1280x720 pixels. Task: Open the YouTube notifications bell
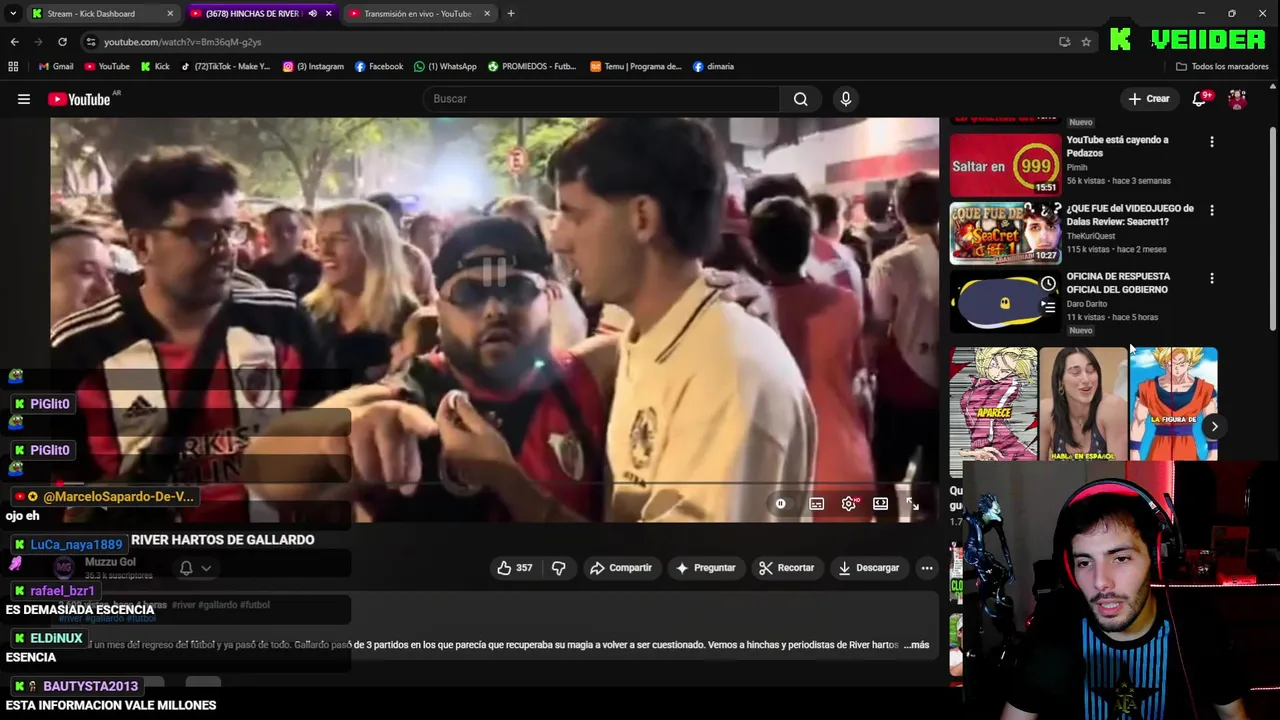(x=1199, y=99)
